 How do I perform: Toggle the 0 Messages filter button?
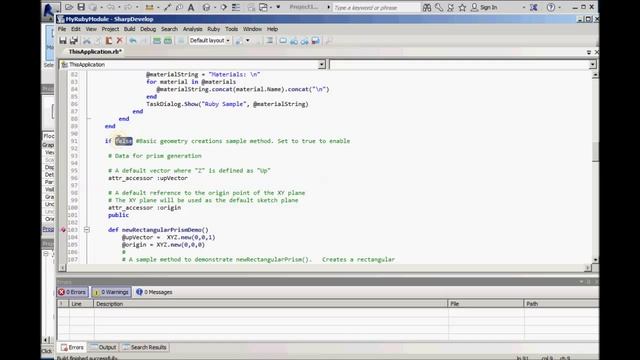pyautogui.click(x=154, y=292)
